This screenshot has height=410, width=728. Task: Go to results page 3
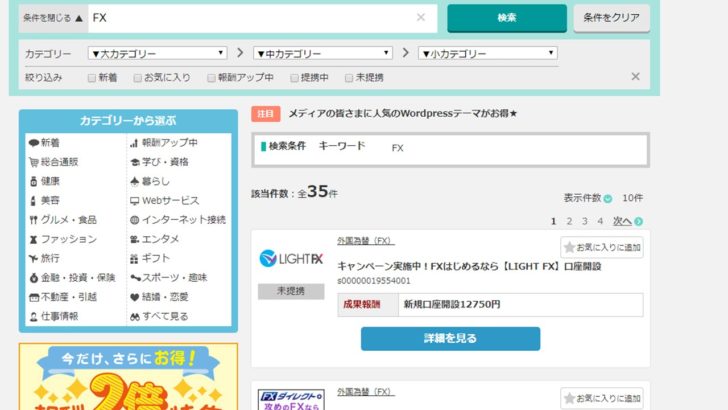click(x=585, y=221)
